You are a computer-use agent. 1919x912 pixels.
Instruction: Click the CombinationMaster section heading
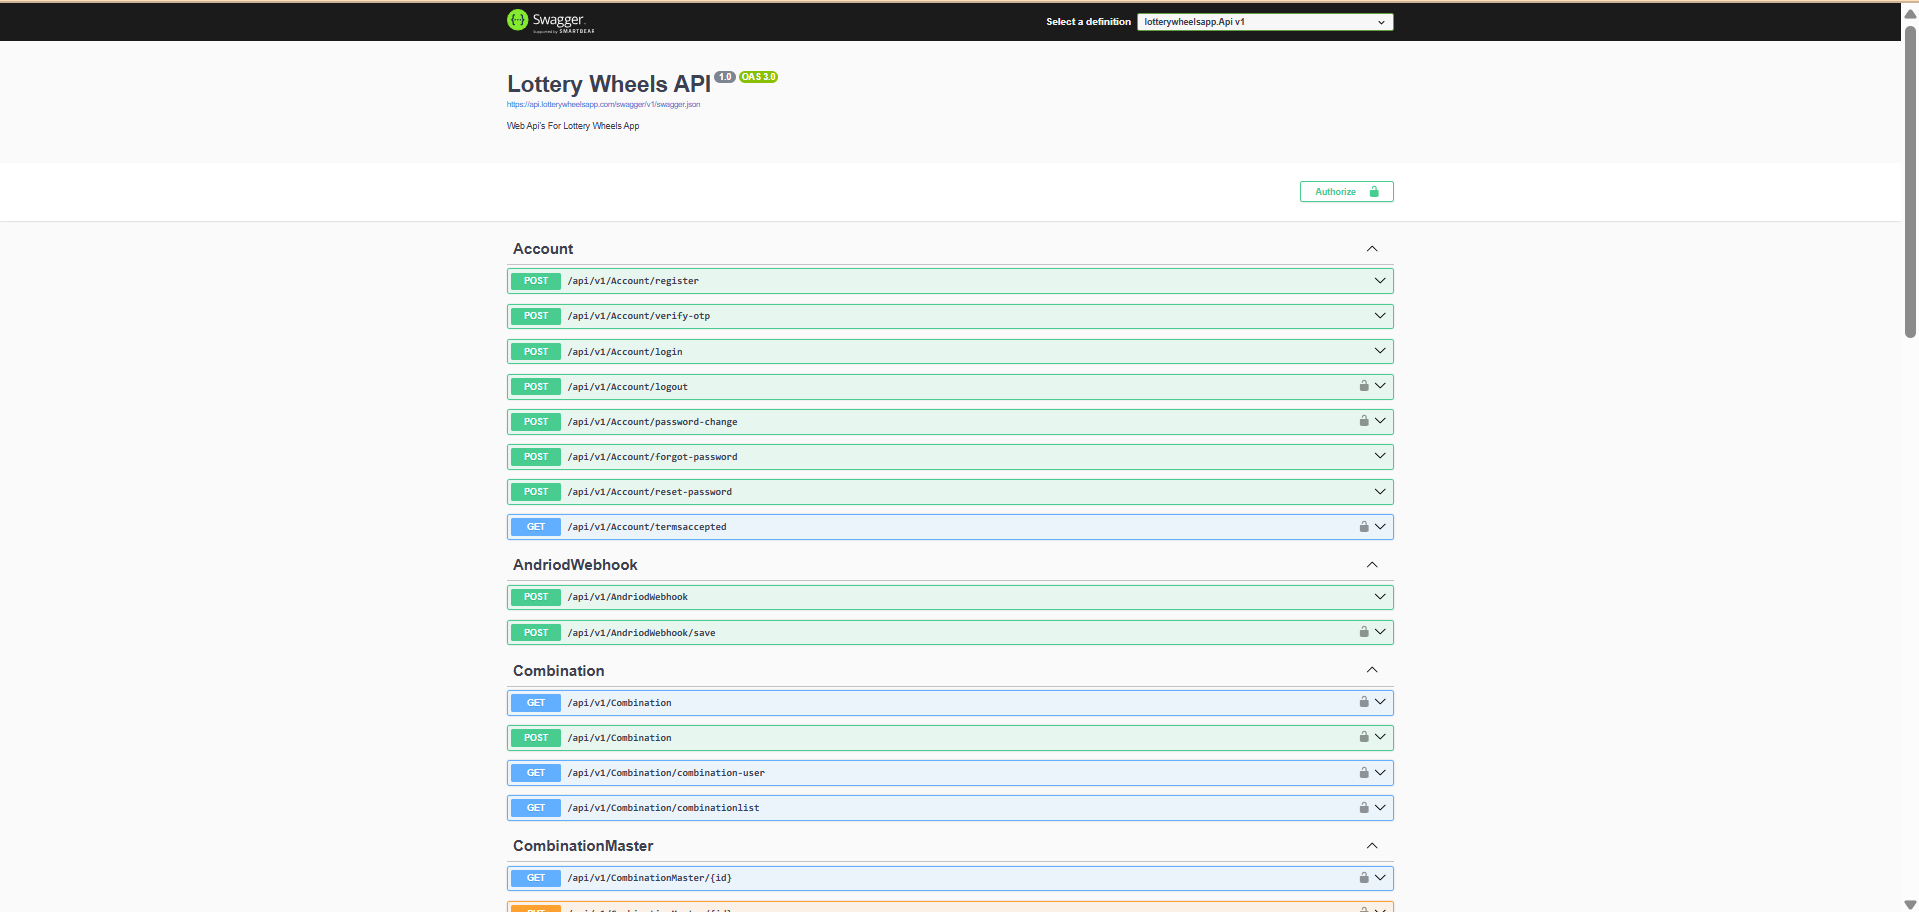pos(583,846)
